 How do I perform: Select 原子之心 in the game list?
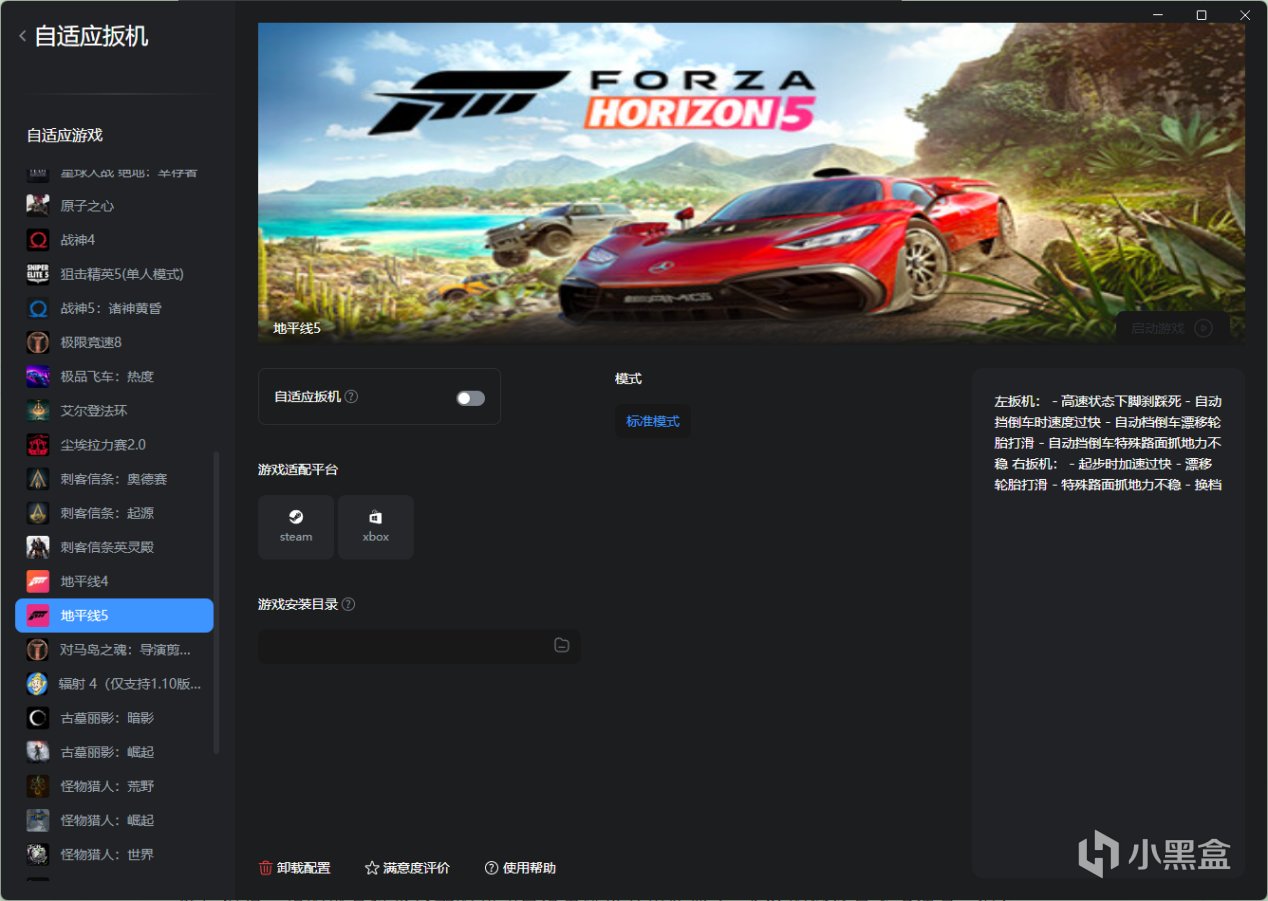[115, 206]
